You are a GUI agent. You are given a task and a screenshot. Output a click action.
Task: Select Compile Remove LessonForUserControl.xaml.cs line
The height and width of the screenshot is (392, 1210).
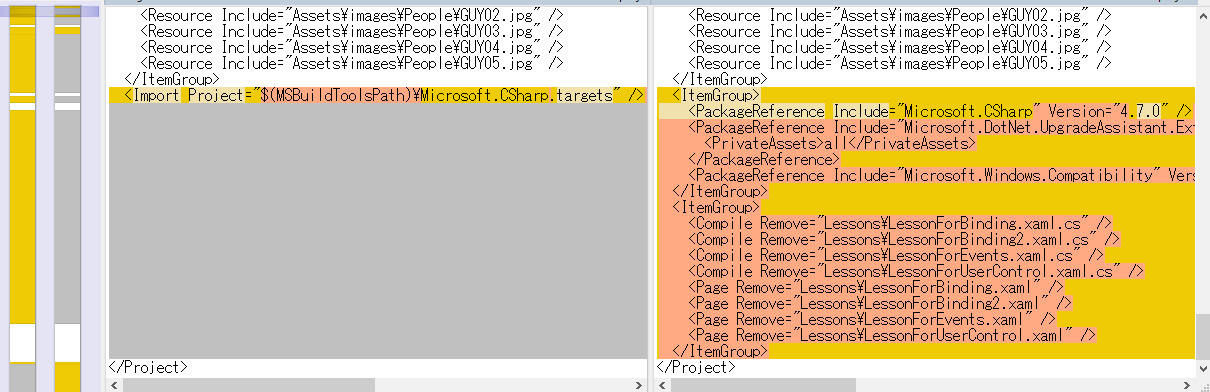tap(916, 272)
